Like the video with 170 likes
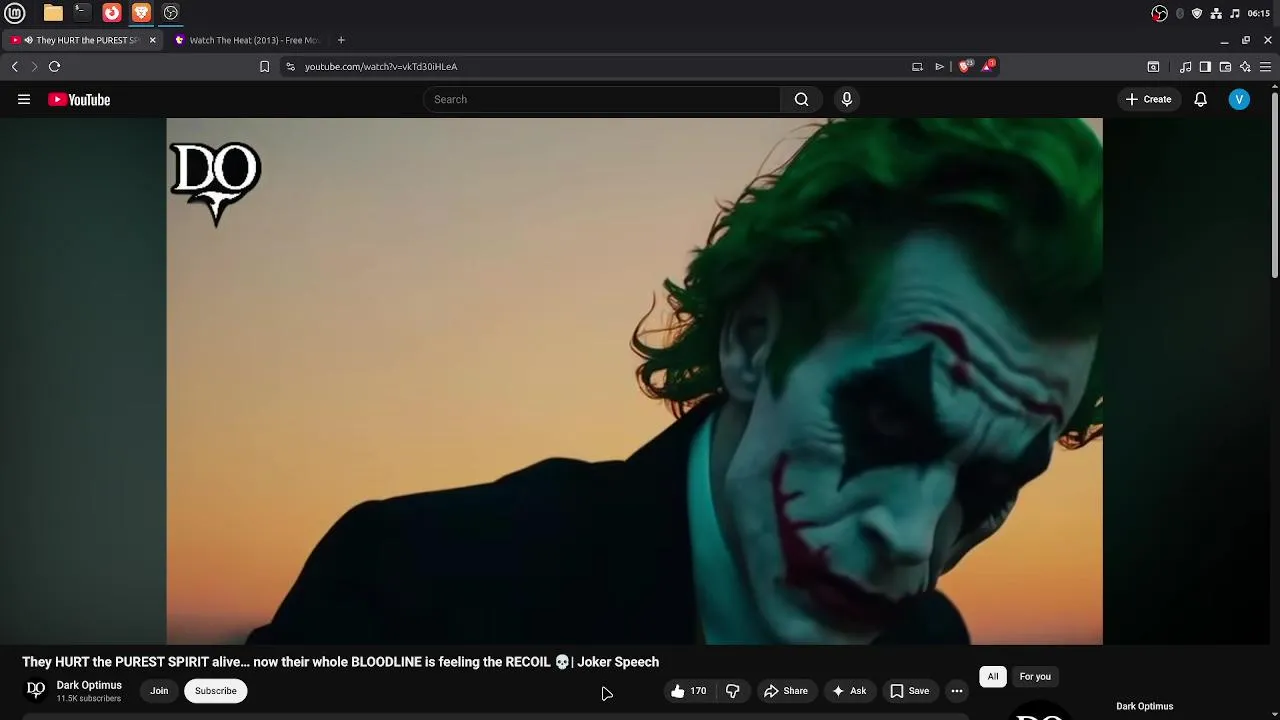Screen dimensions: 1280x720 [689, 691]
